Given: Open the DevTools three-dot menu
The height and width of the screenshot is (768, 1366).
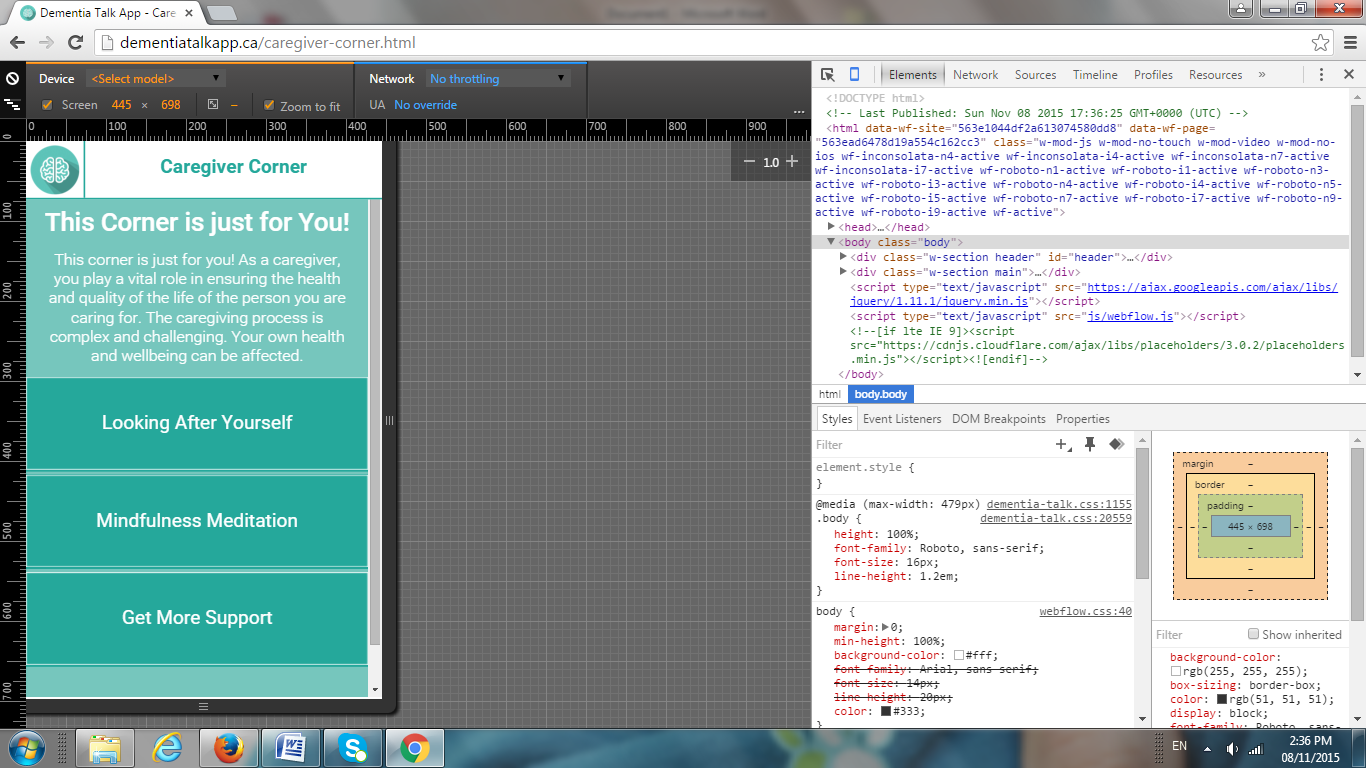Looking at the screenshot, I should click(1321, 75).
